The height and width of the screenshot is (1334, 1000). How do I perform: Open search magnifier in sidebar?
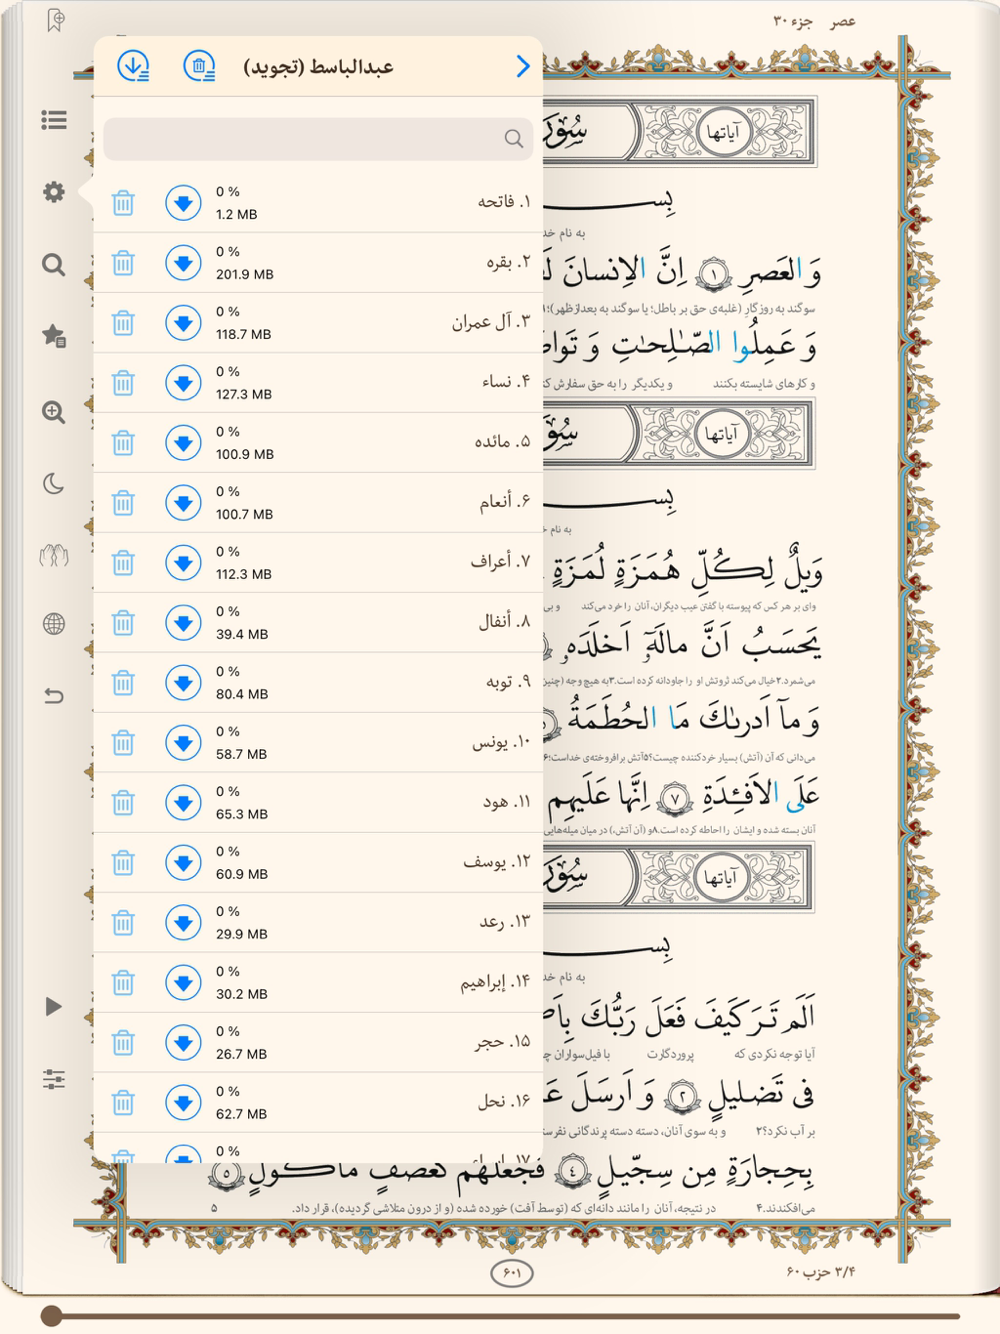[x=54, y=264]
